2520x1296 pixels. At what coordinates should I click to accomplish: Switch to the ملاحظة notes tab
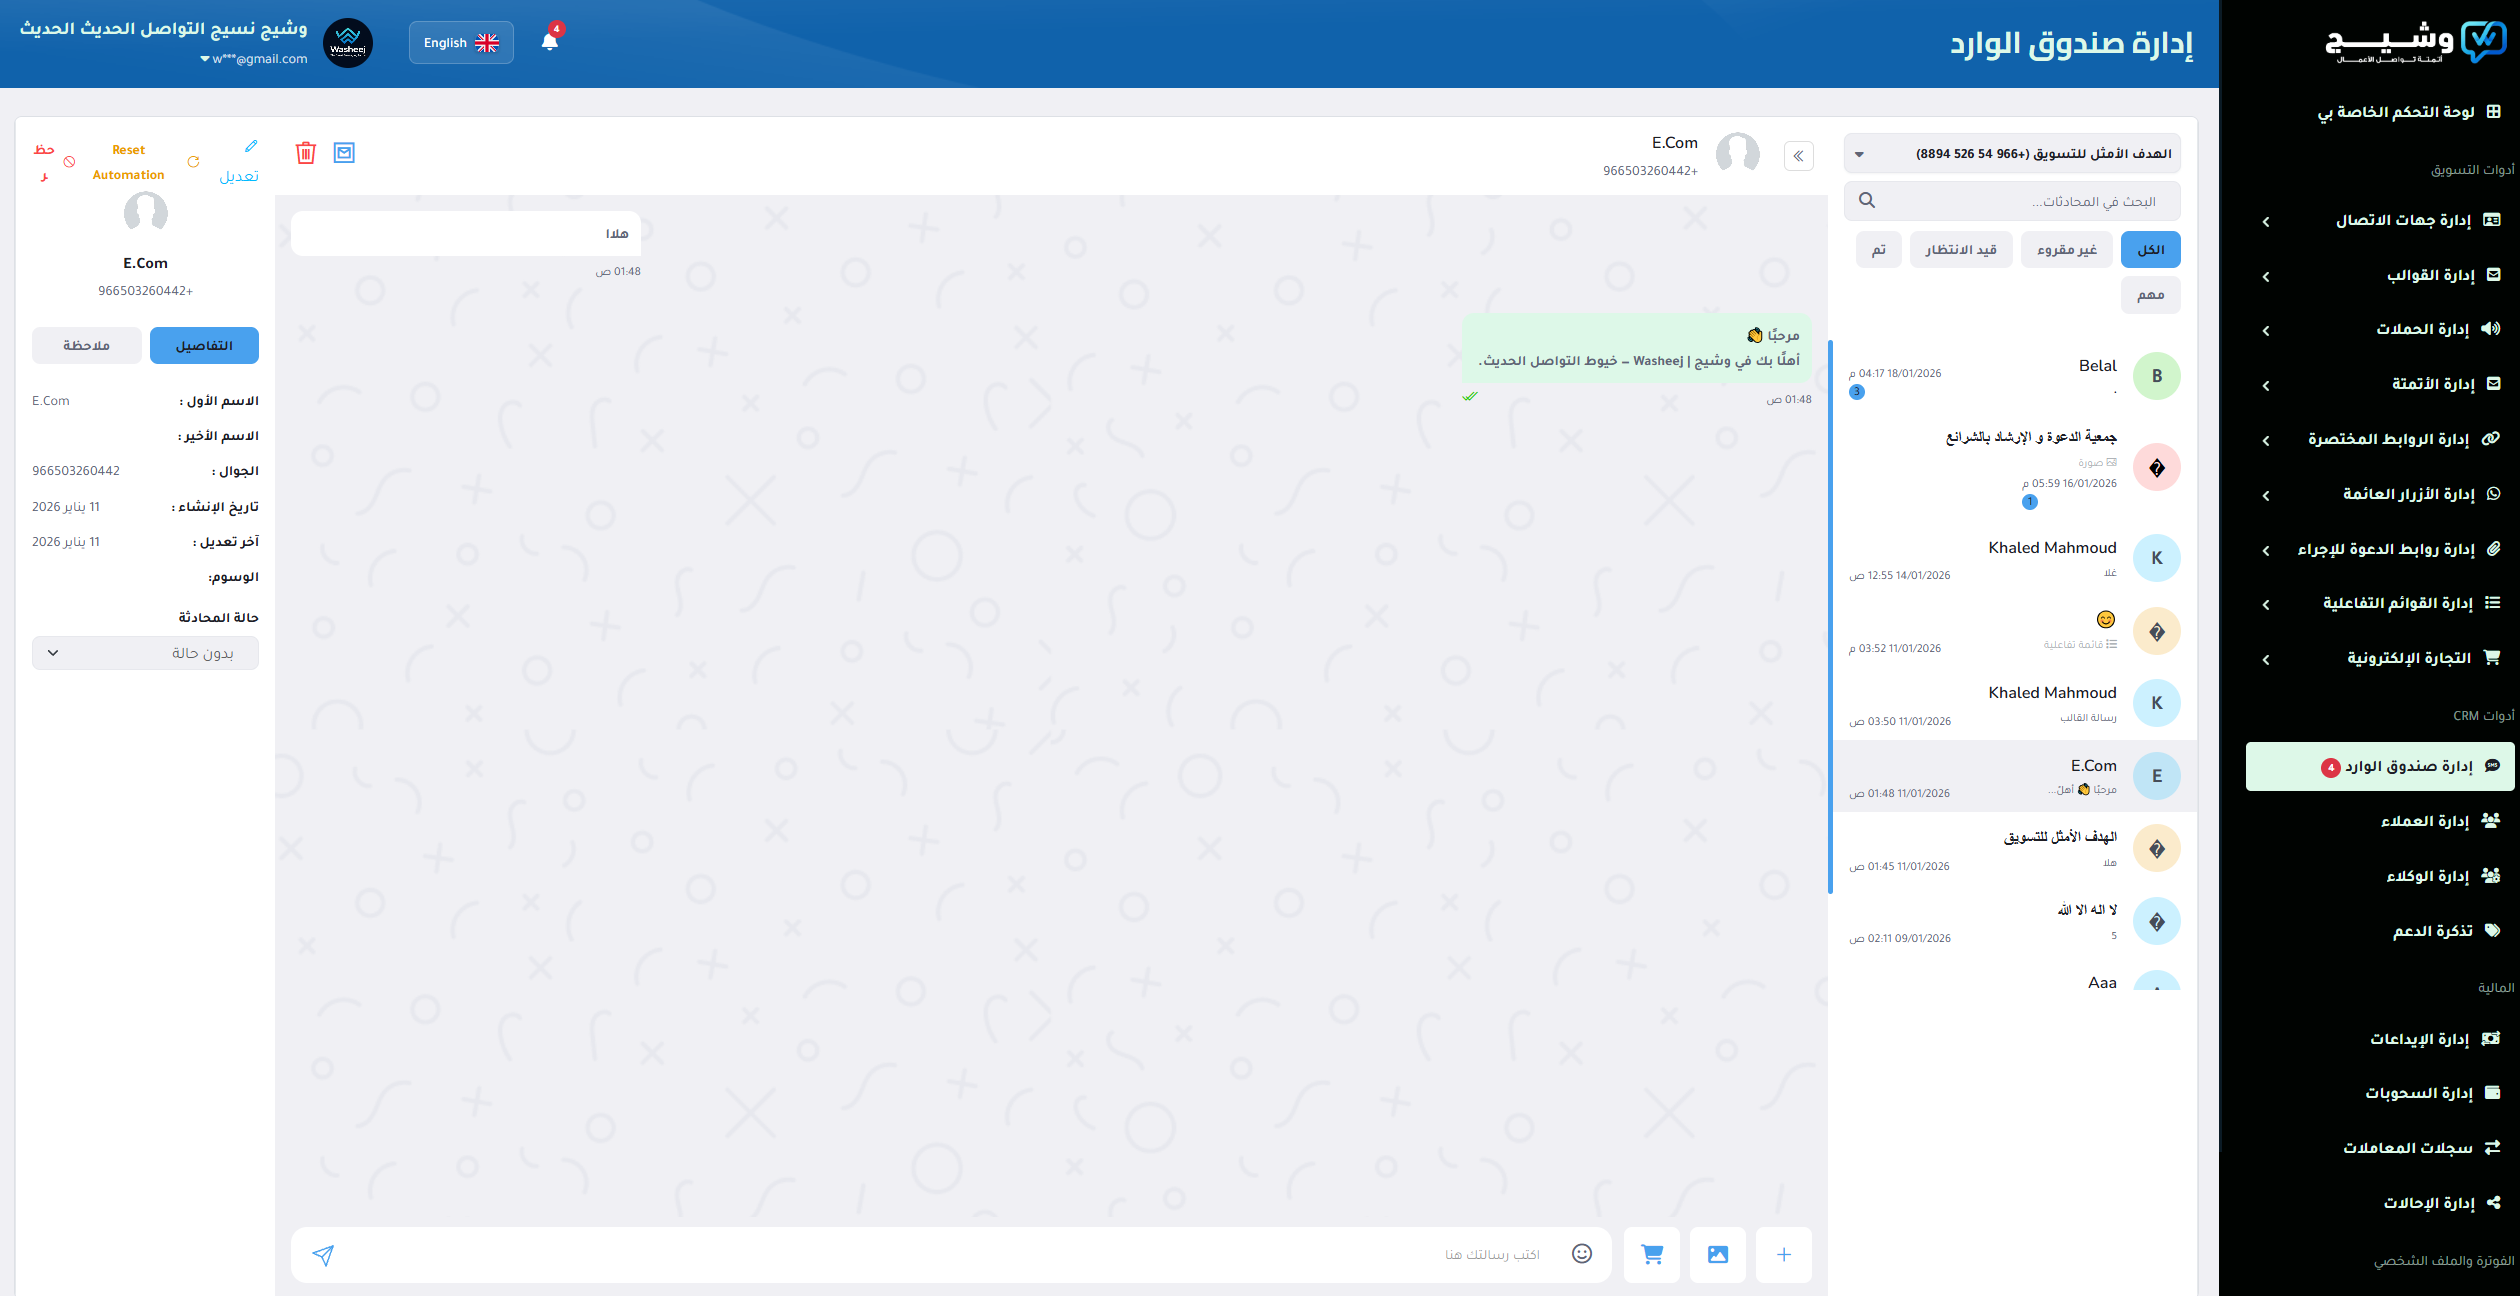pyautogui.click(x=86, y=346)
